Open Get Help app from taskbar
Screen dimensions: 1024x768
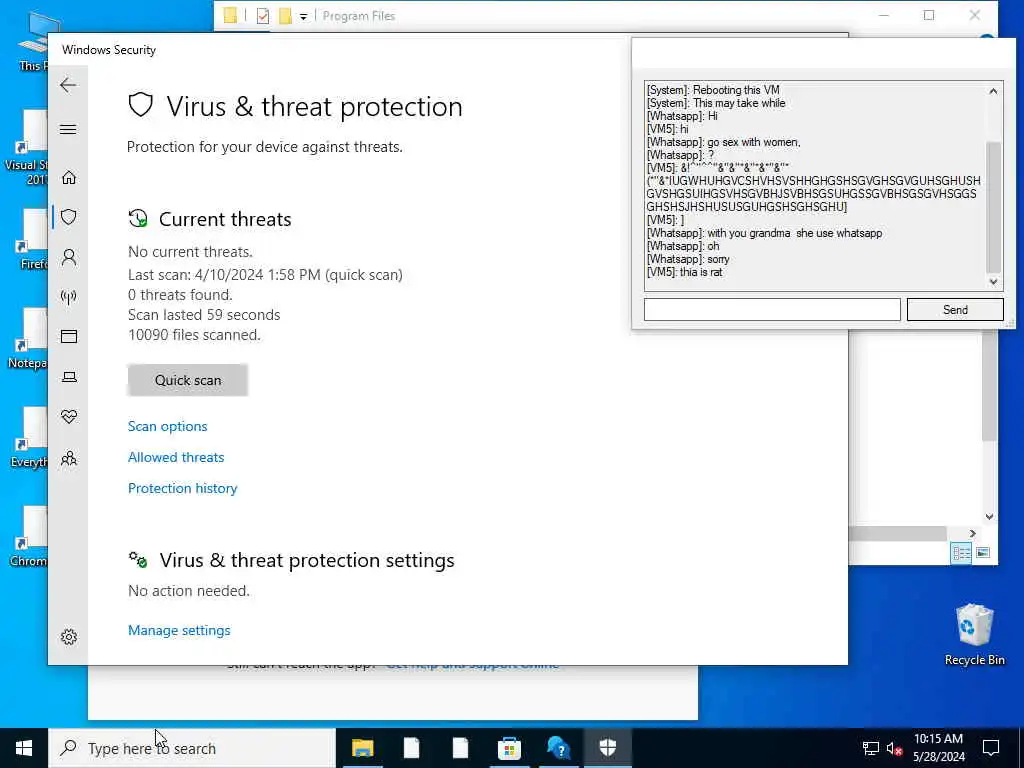[558, 748]
